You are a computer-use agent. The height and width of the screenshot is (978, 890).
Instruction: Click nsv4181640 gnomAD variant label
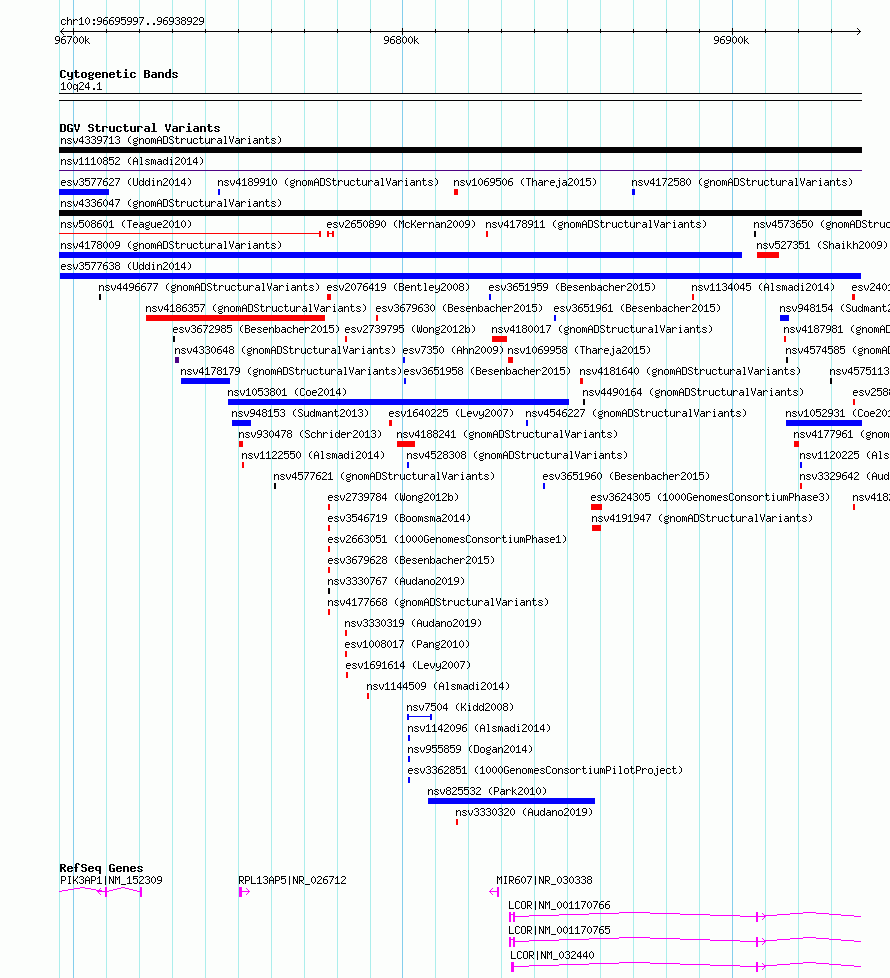(690, 372)
